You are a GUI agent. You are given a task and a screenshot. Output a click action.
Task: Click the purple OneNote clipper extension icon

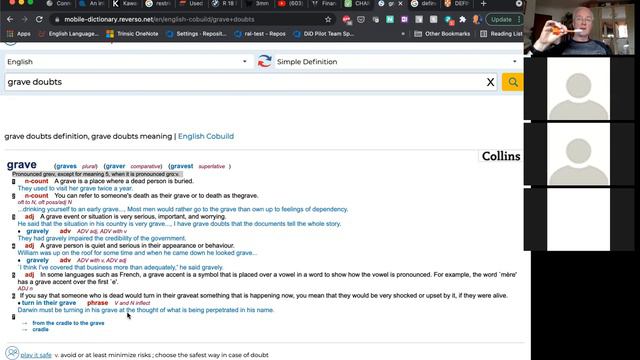coord(404,19)
